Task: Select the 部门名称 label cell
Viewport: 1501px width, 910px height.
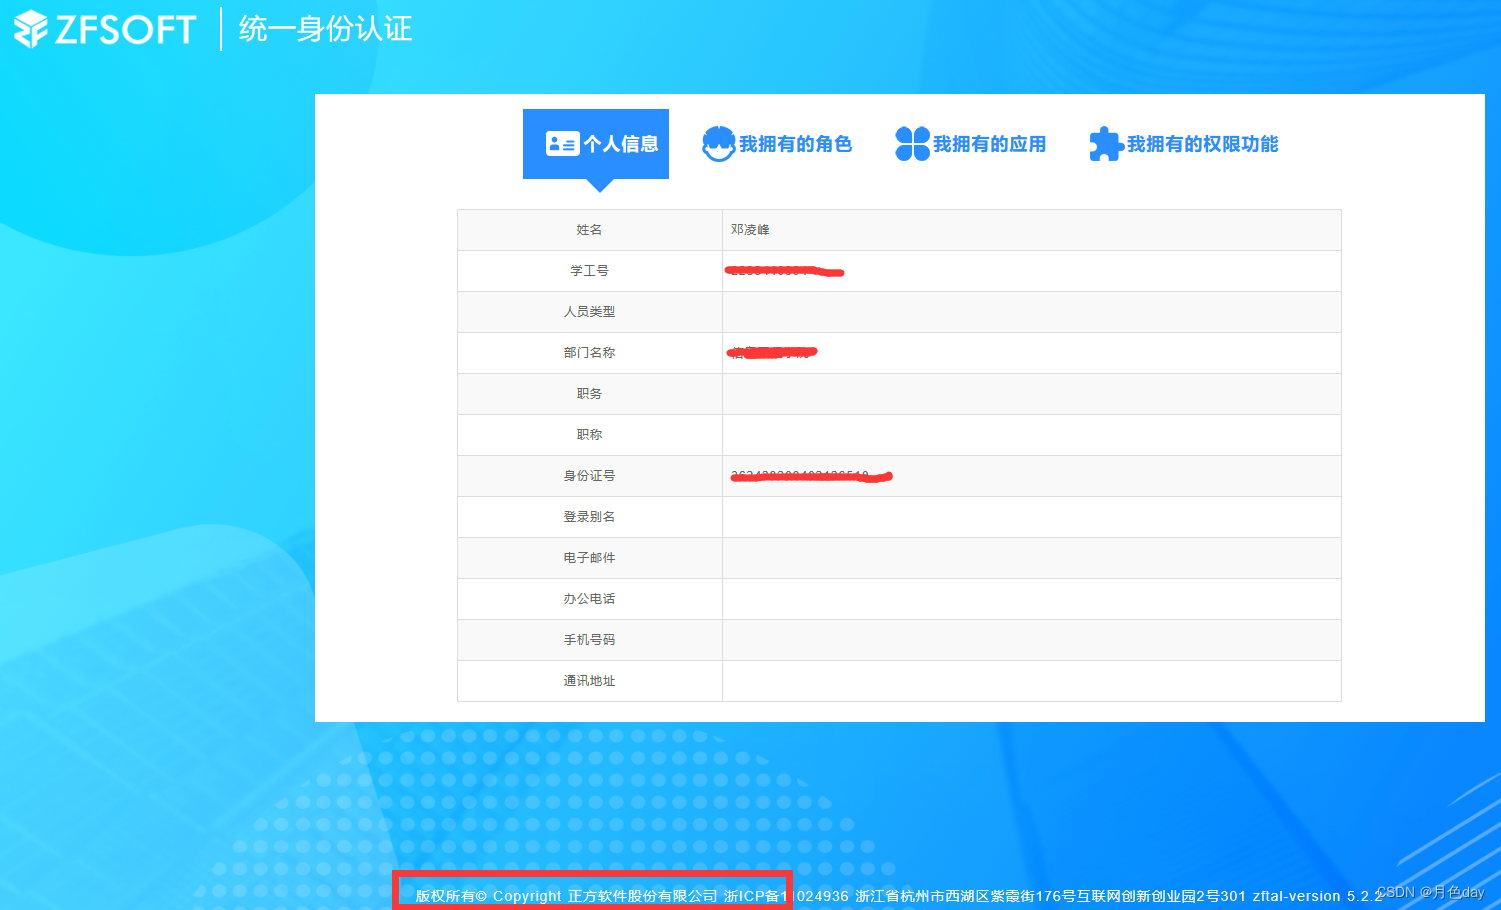Action: pos(590,353)
